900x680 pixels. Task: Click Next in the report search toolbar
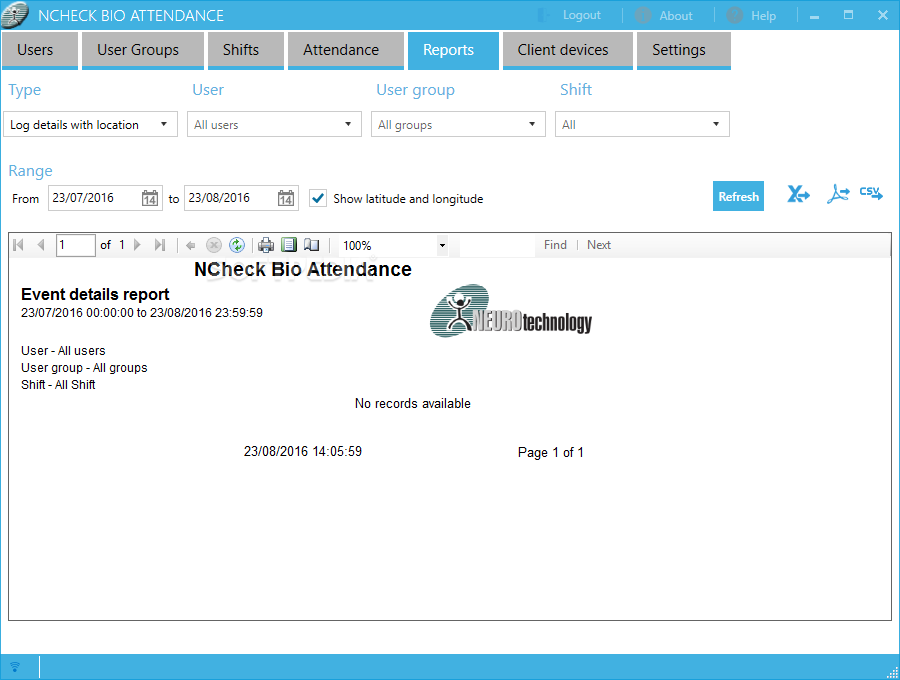click(x=599, y=245)
